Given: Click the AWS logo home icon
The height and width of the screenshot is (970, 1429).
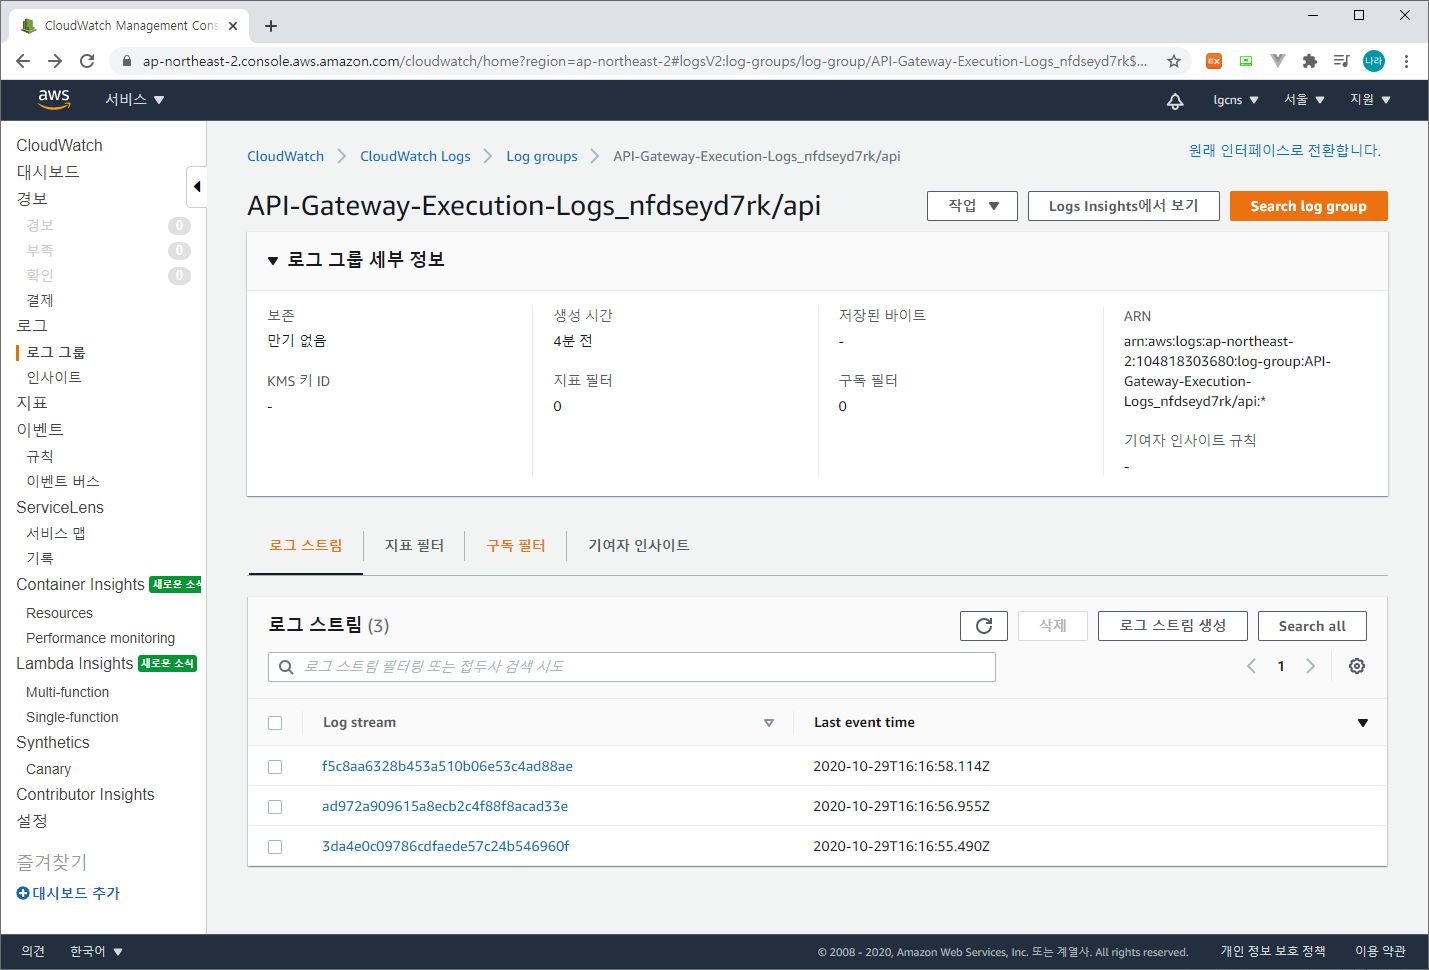Looking at the screenshot, I should 54,99.
